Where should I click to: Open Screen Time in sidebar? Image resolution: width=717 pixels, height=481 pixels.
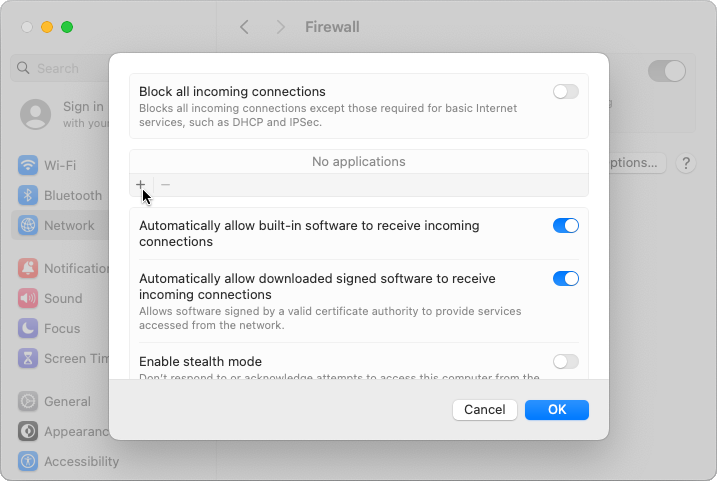click(x=63, y=358)
